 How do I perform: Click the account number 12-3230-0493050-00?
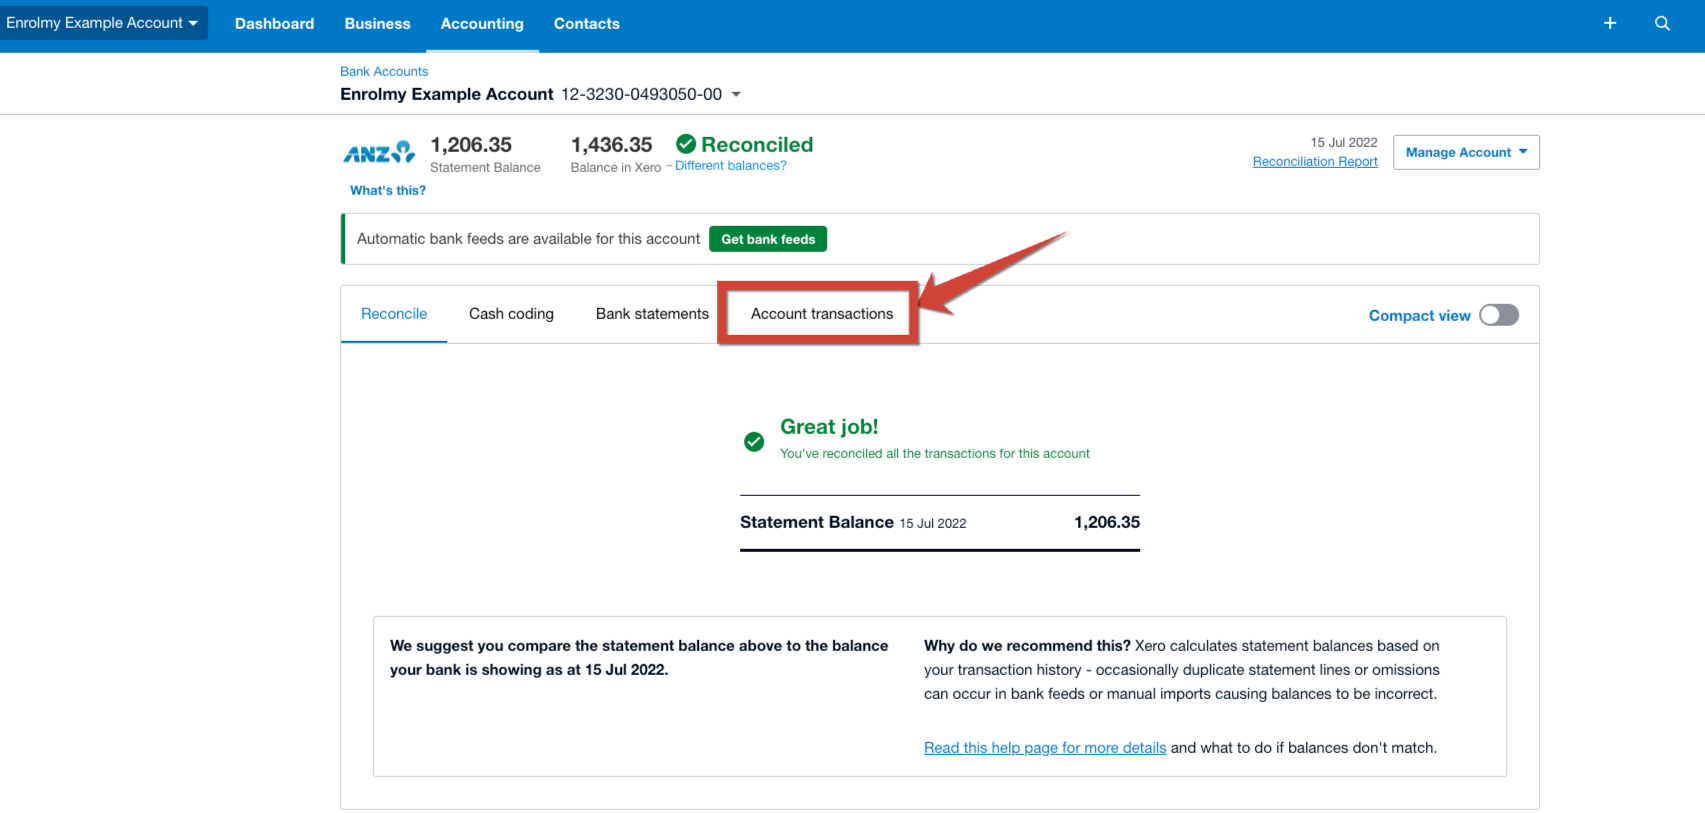[641, 94]
